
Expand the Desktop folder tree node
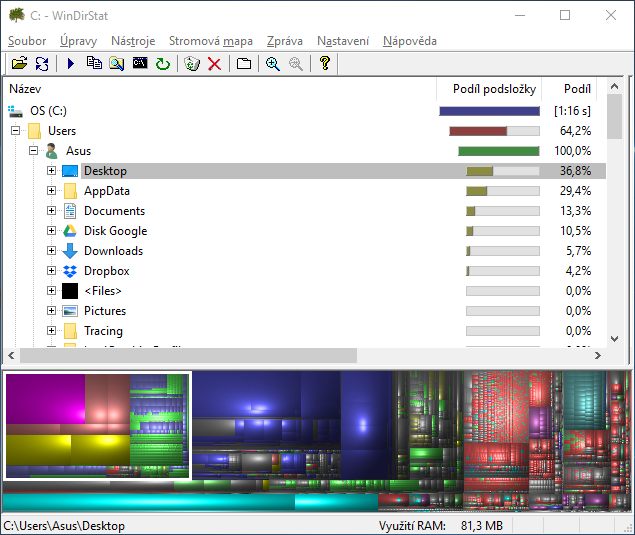pyautogui.click(x=52, y=171)
